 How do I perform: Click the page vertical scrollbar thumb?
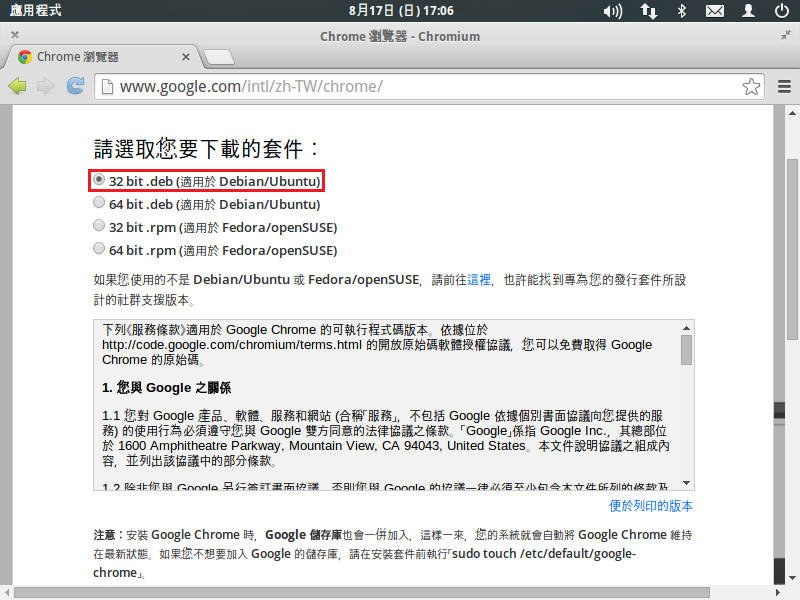point(792,249)
